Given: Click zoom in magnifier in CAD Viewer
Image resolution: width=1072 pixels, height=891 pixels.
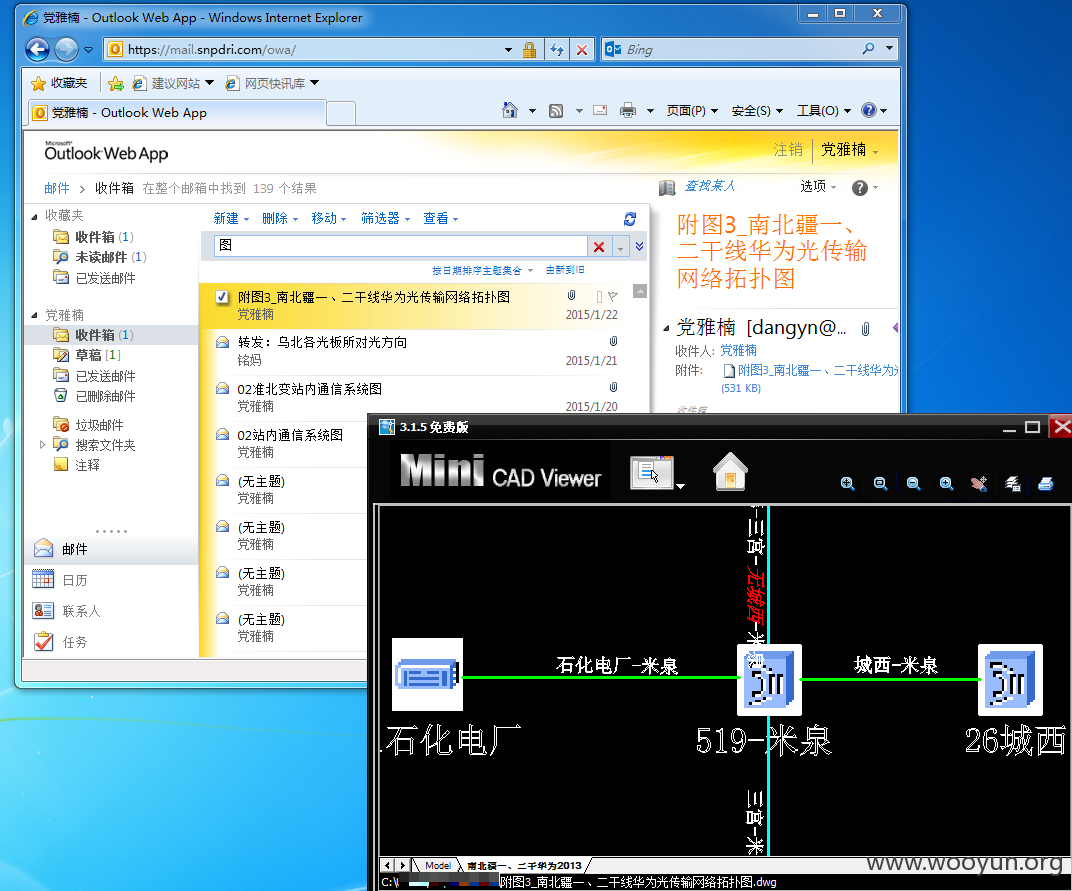Looking at the screenshot, I should 946,484.
